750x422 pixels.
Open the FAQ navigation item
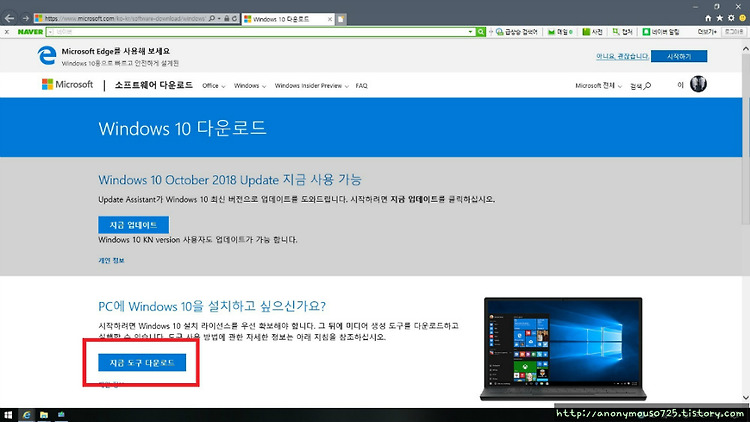pyautogui.click(x=362, y=86)
